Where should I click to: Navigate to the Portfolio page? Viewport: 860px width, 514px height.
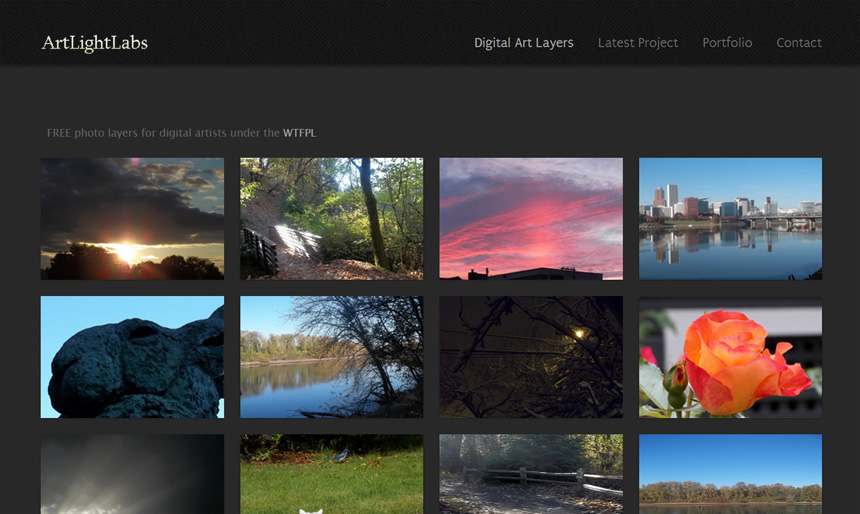(x=727, y=43)
